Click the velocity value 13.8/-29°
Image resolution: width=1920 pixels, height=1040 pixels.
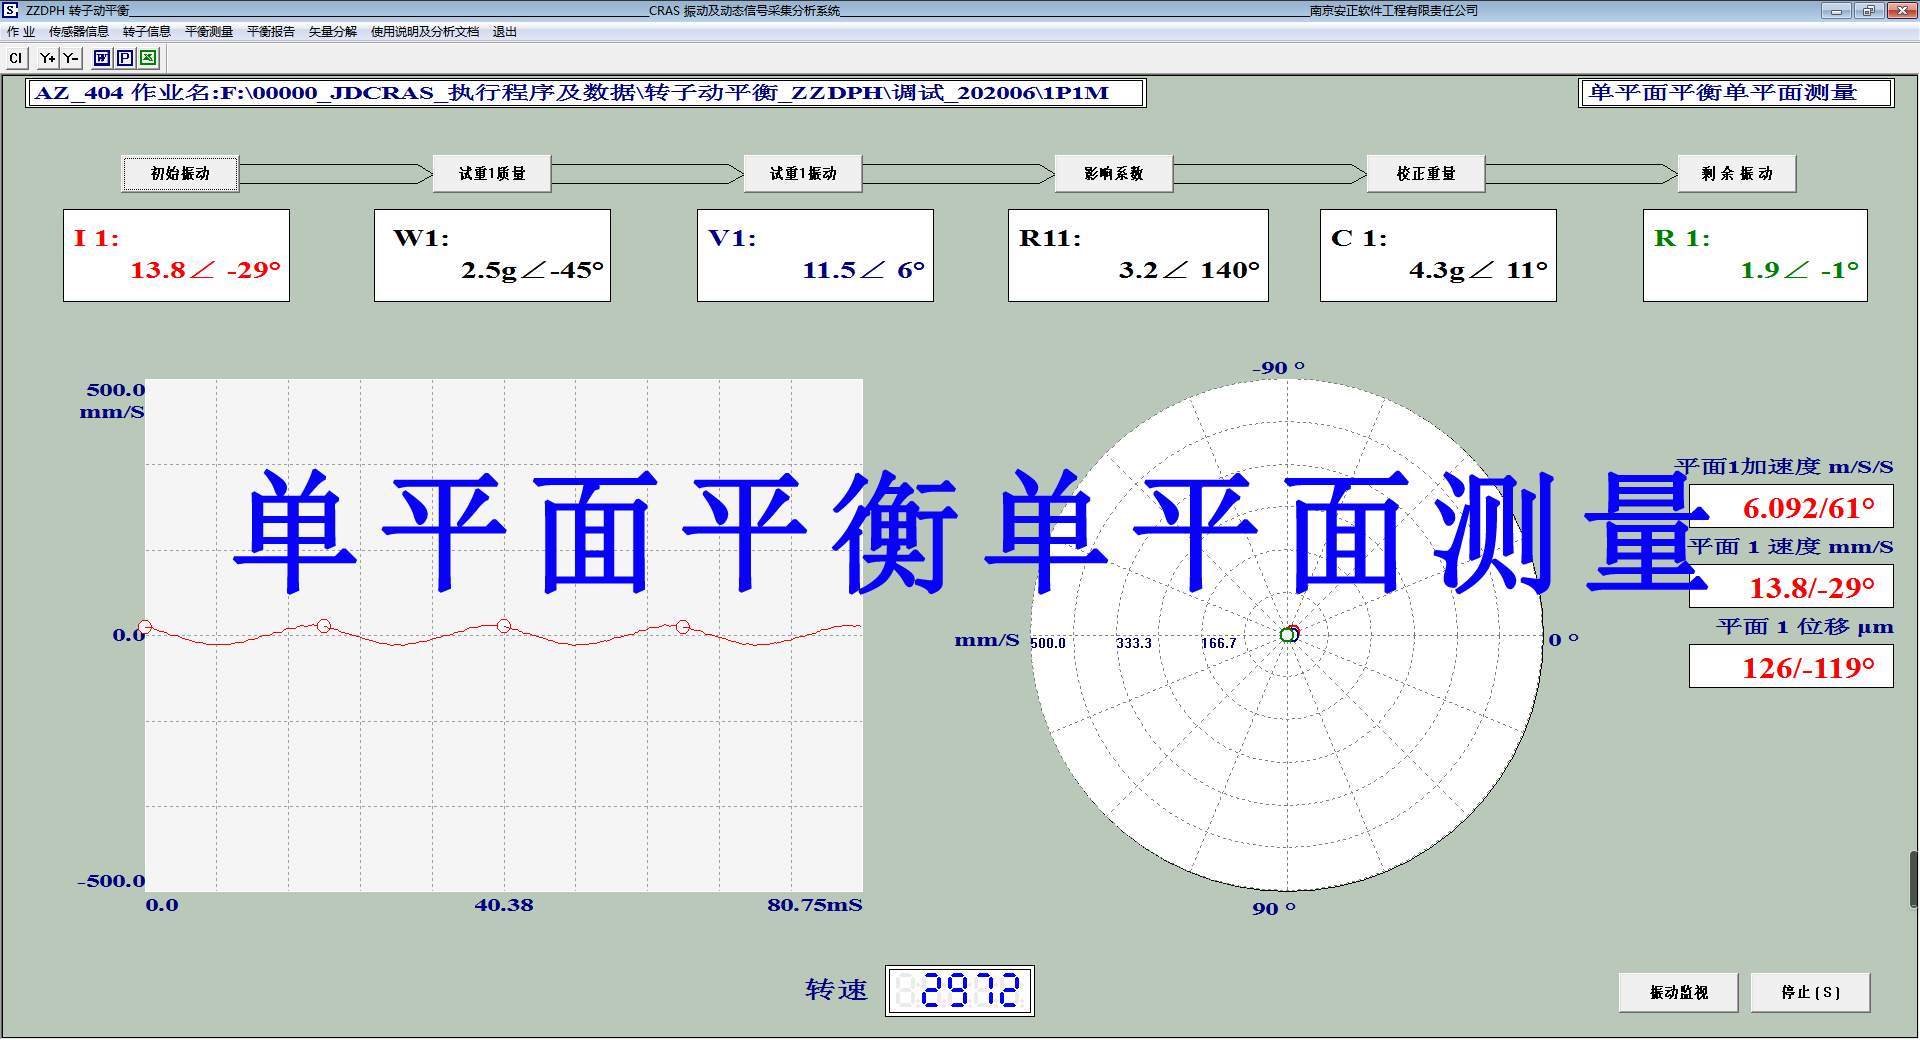click(1791, 587)
